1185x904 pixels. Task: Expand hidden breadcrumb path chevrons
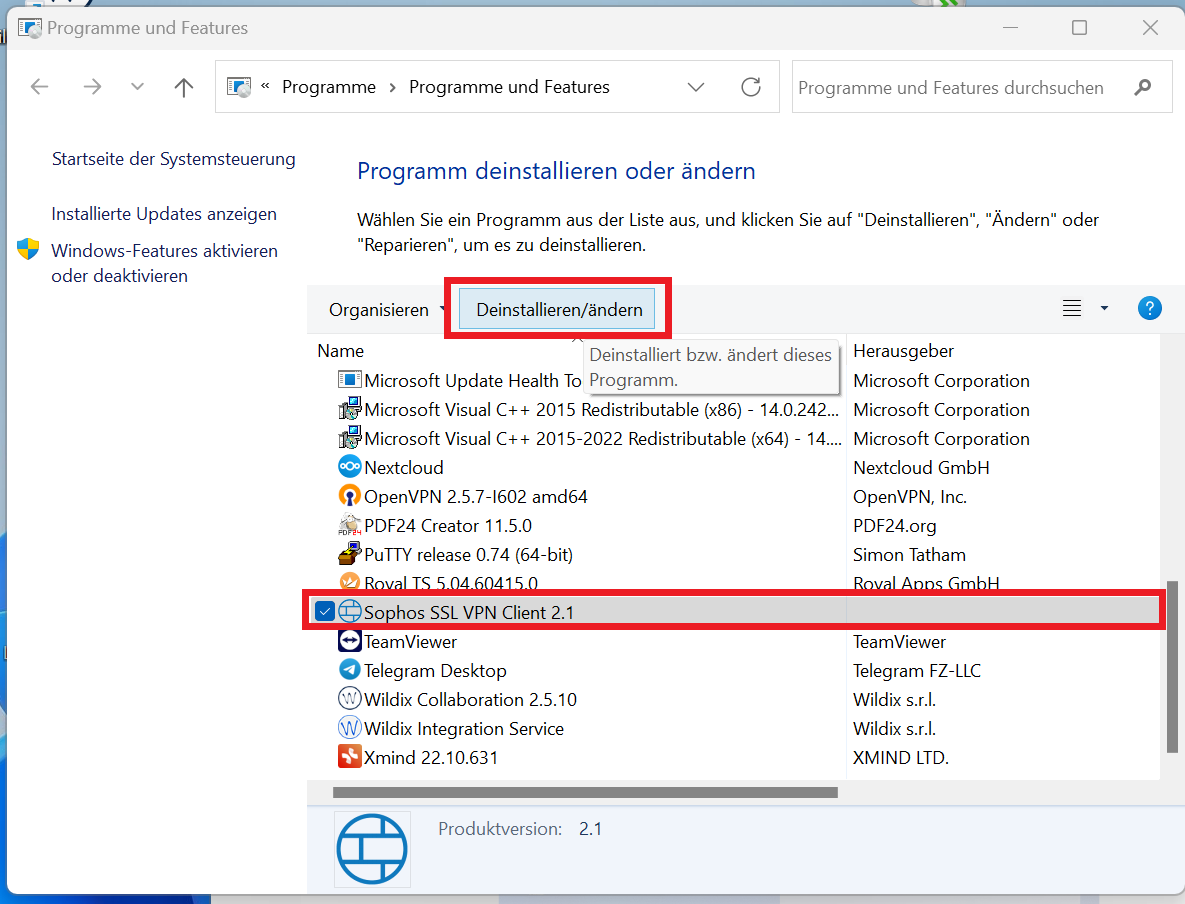pyautogui.click(x=265, y=86)
